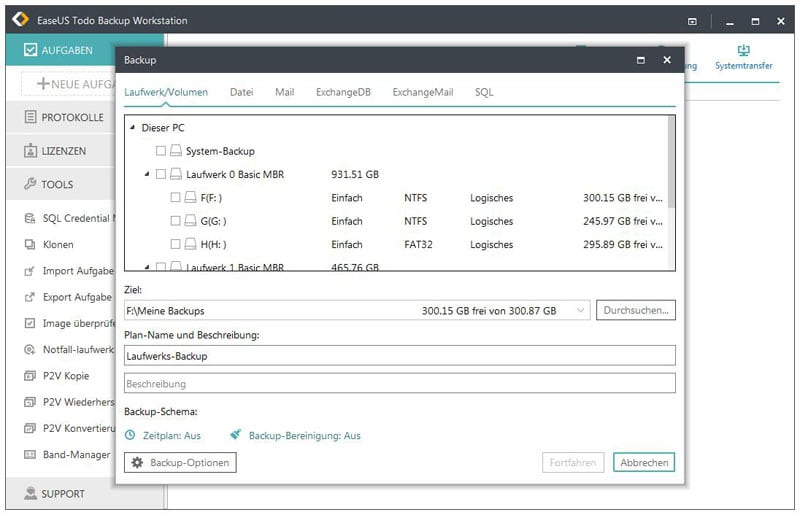
Task: Check the System-Backup checkbox
Action: click(161, 151)
